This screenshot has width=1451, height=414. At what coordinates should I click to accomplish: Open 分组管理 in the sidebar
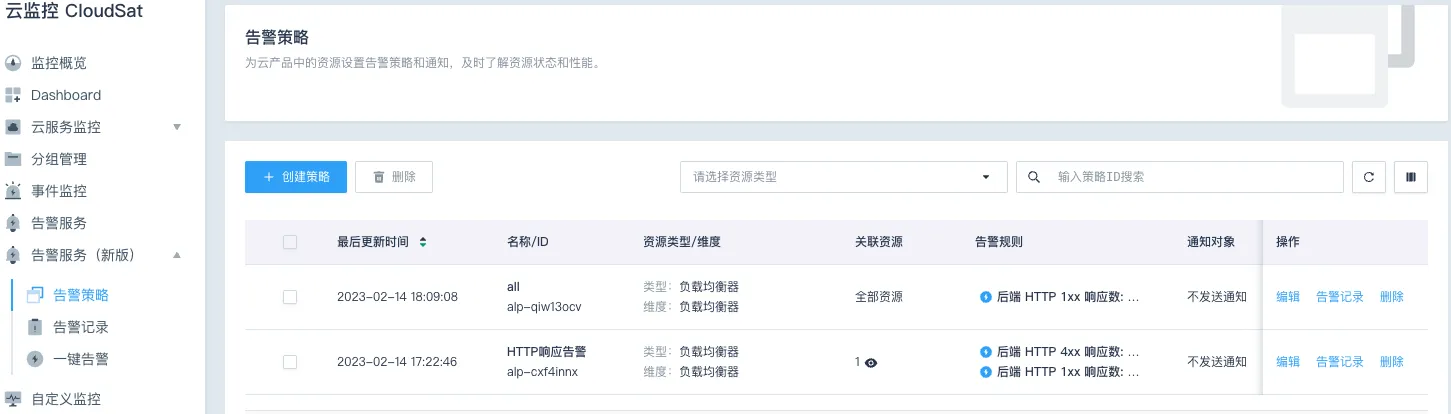[x=59, y=159]
